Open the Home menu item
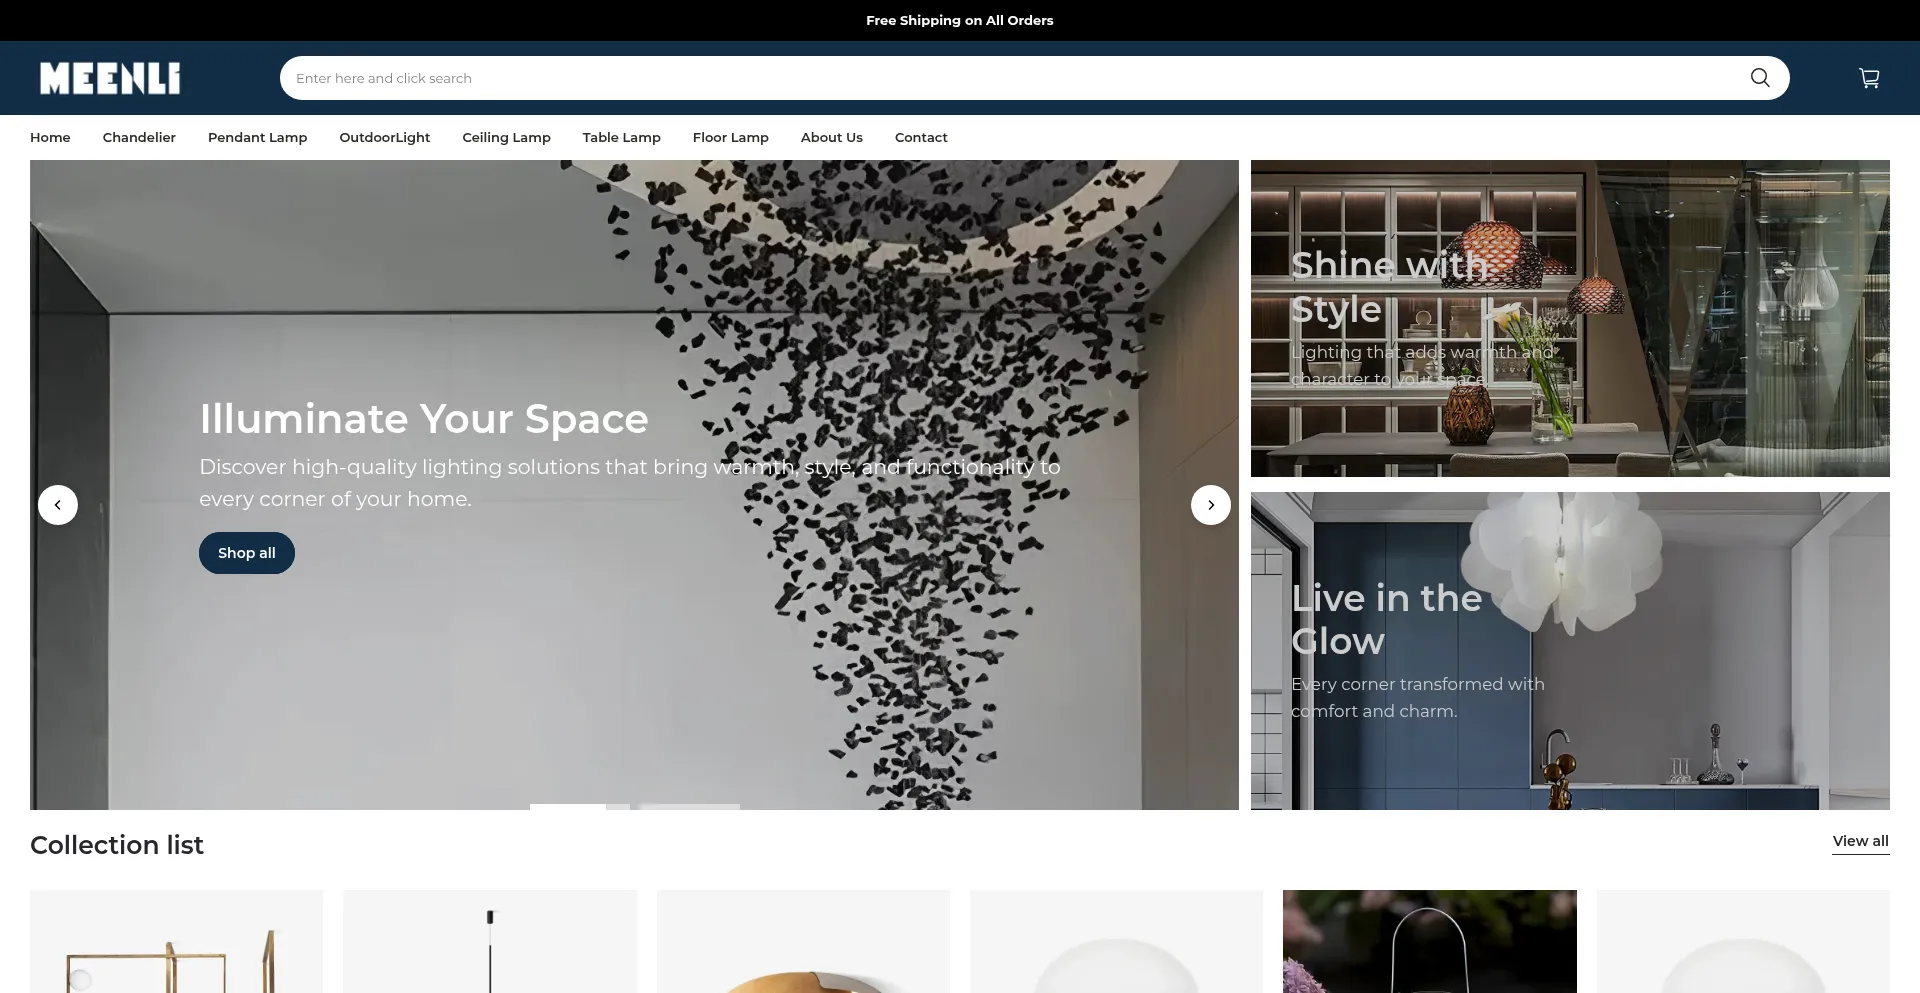 pyautogui.click(x=50, y=138)
